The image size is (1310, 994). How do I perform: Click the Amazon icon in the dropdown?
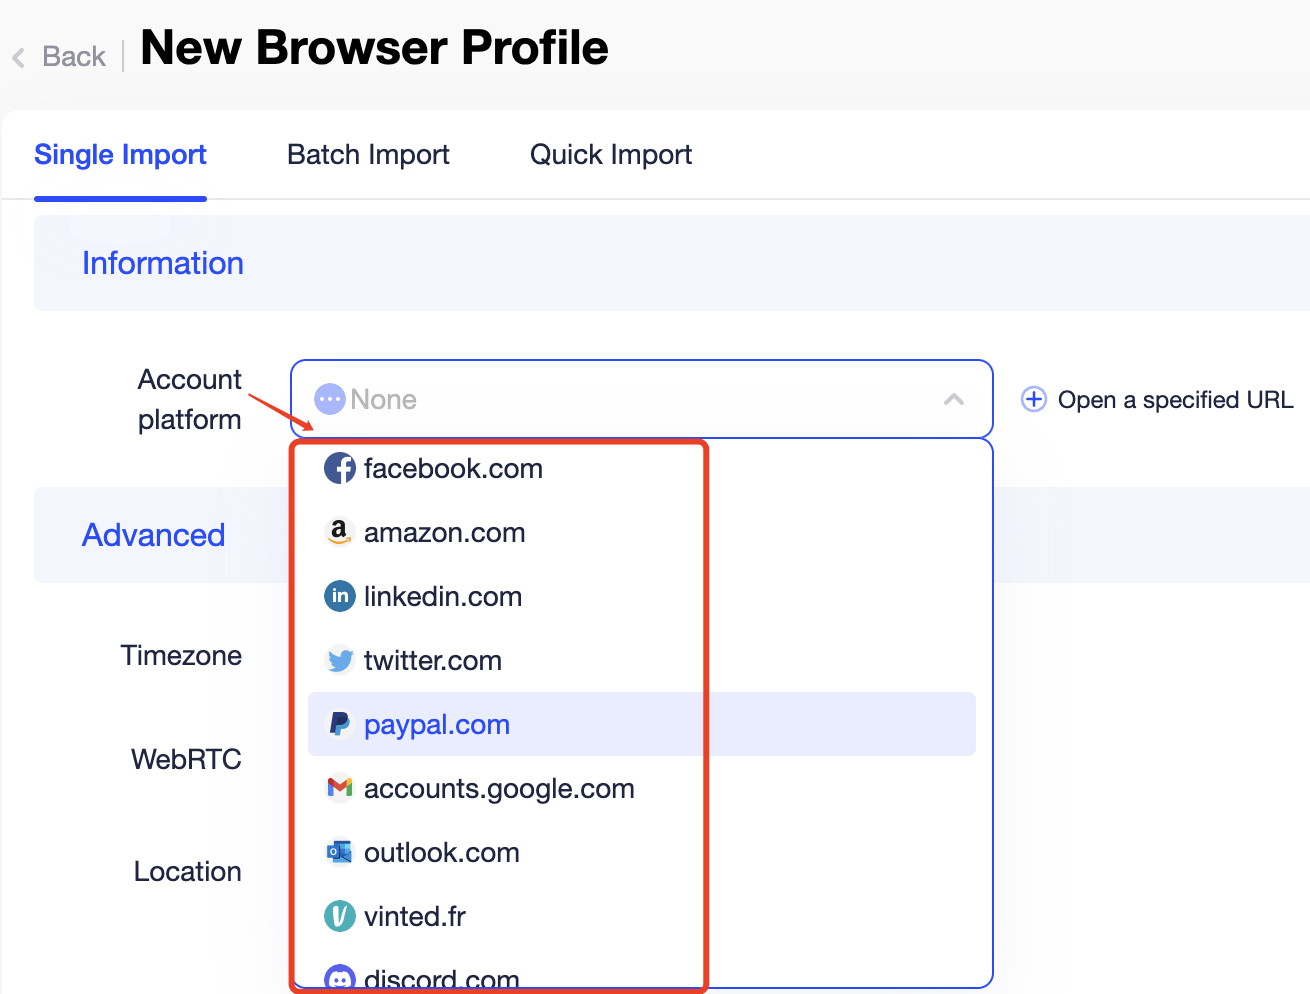(x=340, y=532)
